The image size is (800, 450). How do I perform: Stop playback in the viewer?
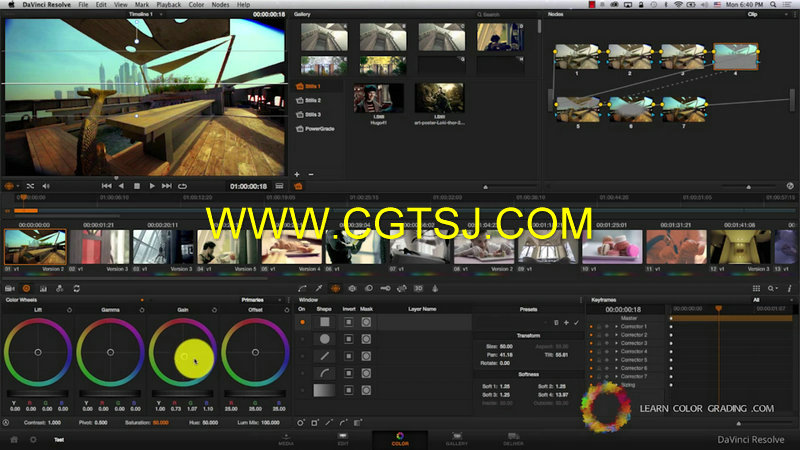(137, 186)
